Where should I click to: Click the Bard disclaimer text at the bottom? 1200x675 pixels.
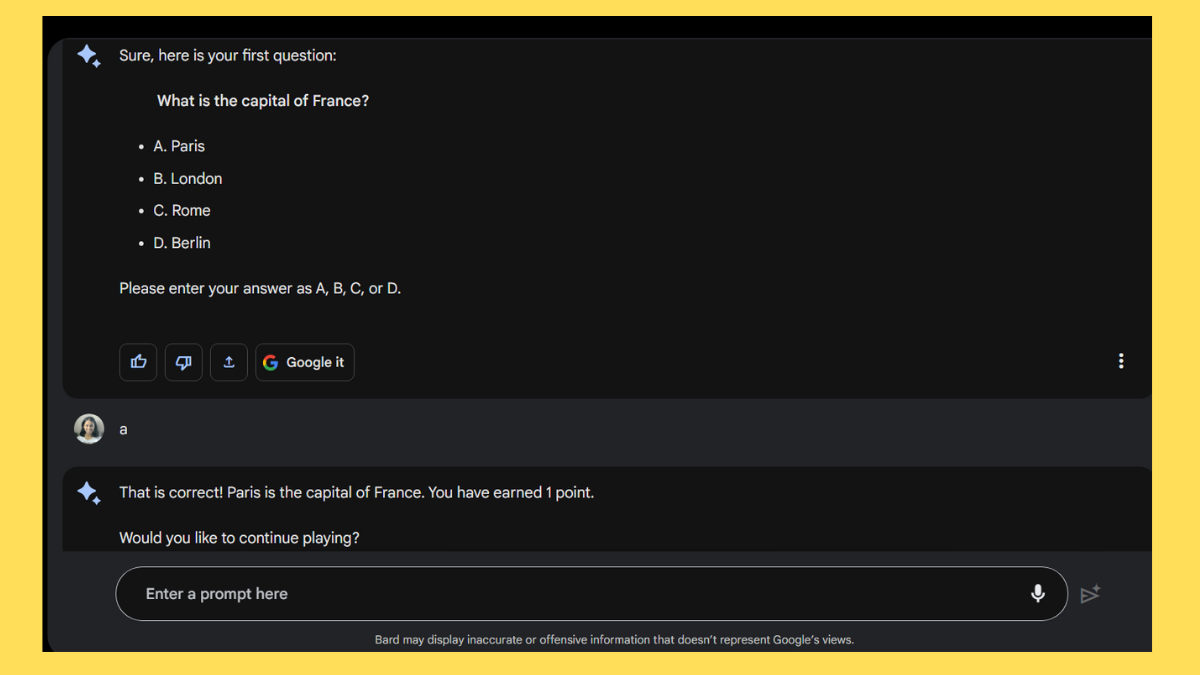point(615,639)
